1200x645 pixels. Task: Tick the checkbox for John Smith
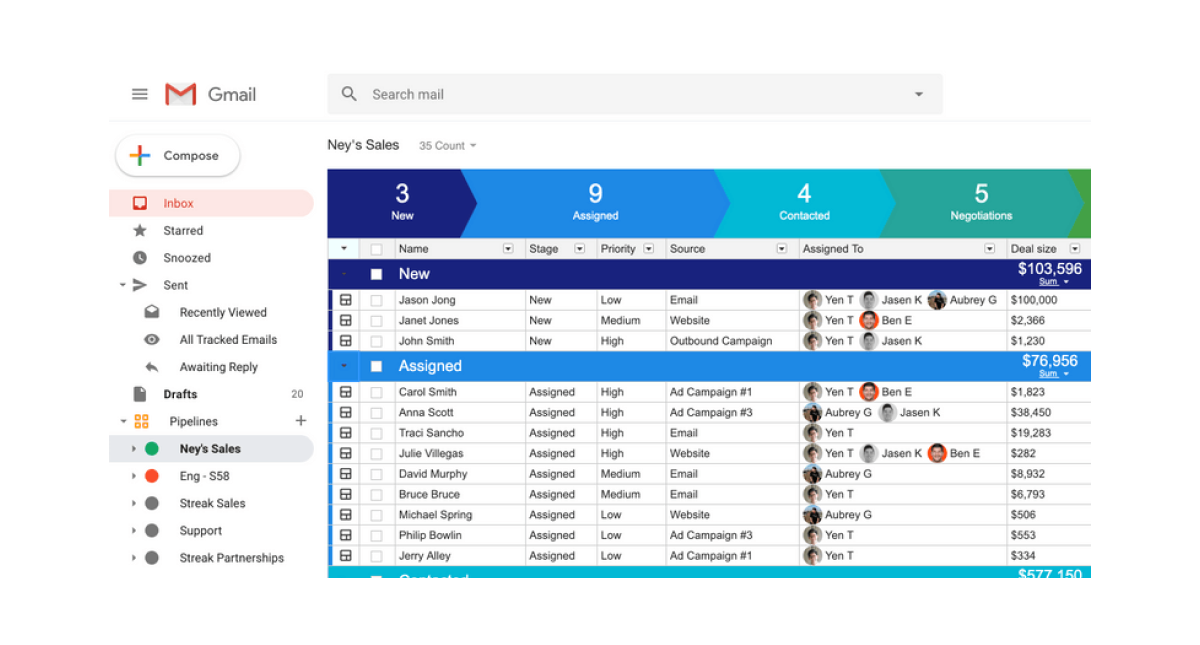[x=376, y=341]
